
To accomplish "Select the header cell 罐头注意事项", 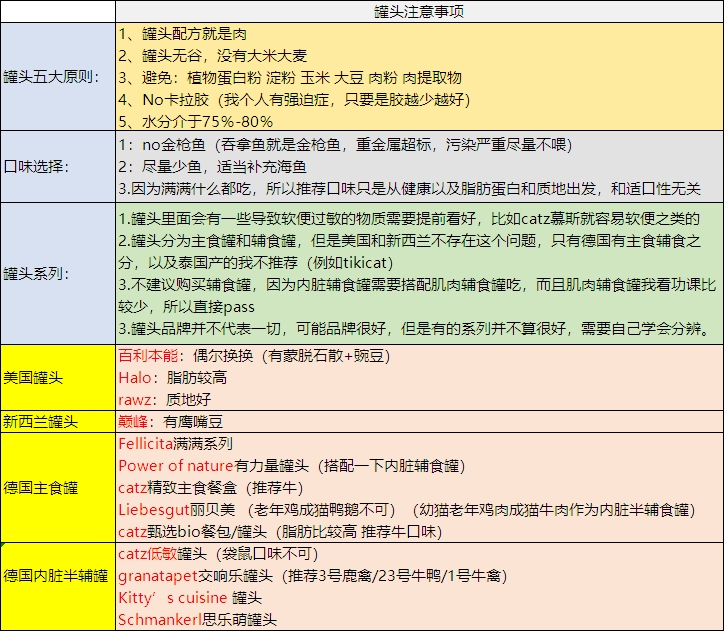I will click(x=419, y=12).
